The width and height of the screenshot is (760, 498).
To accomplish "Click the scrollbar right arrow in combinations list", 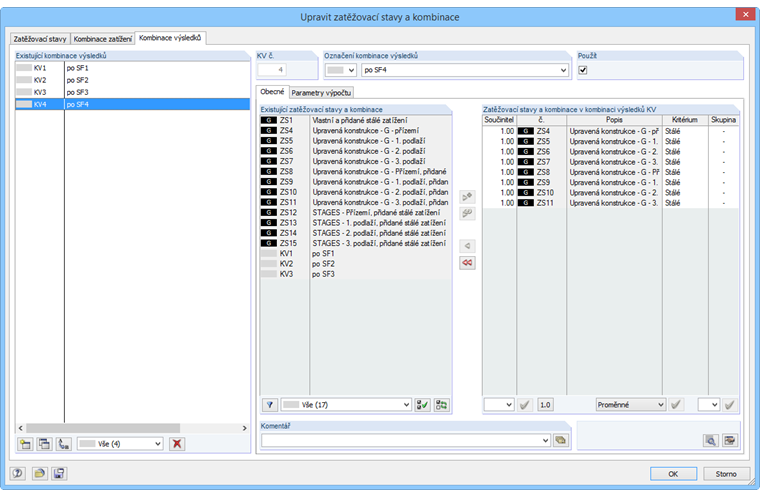I will tap(244, 428).
